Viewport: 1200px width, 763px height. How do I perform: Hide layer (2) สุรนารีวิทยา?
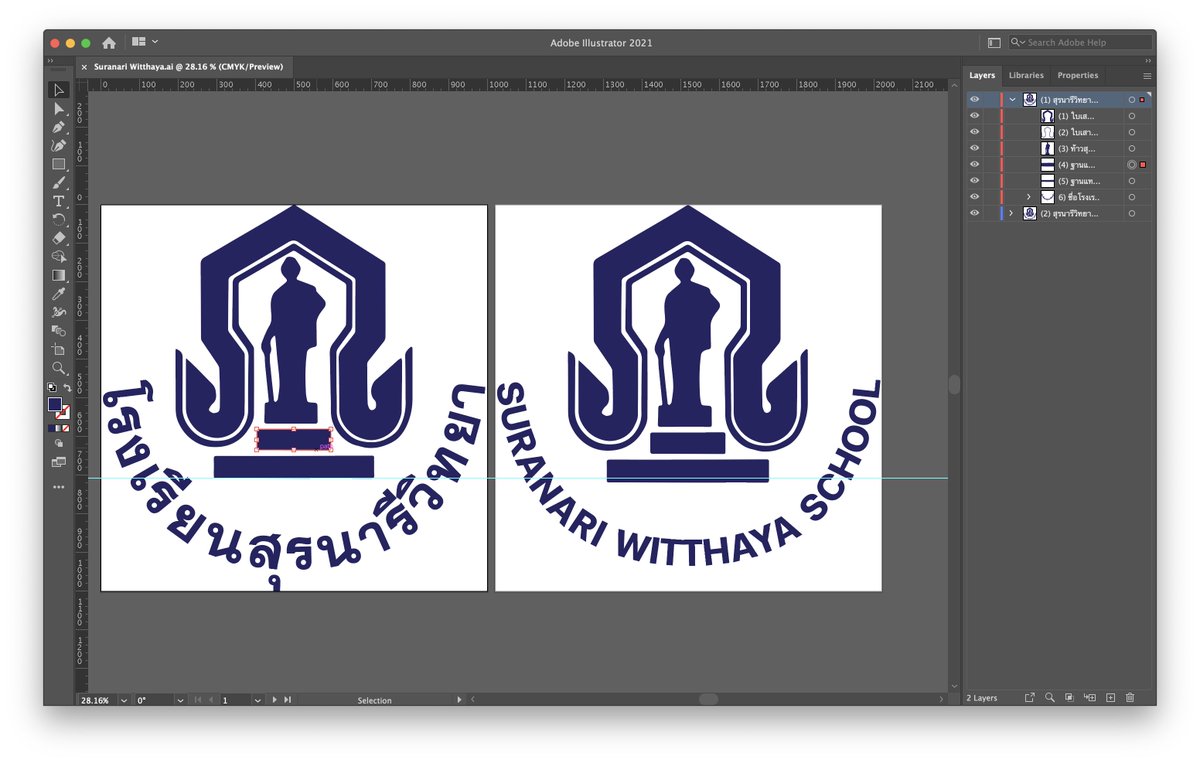tap(974, 213)
